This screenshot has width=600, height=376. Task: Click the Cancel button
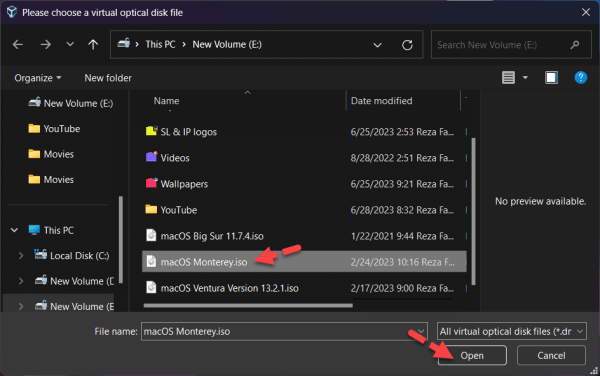click(x=551, y=355)
